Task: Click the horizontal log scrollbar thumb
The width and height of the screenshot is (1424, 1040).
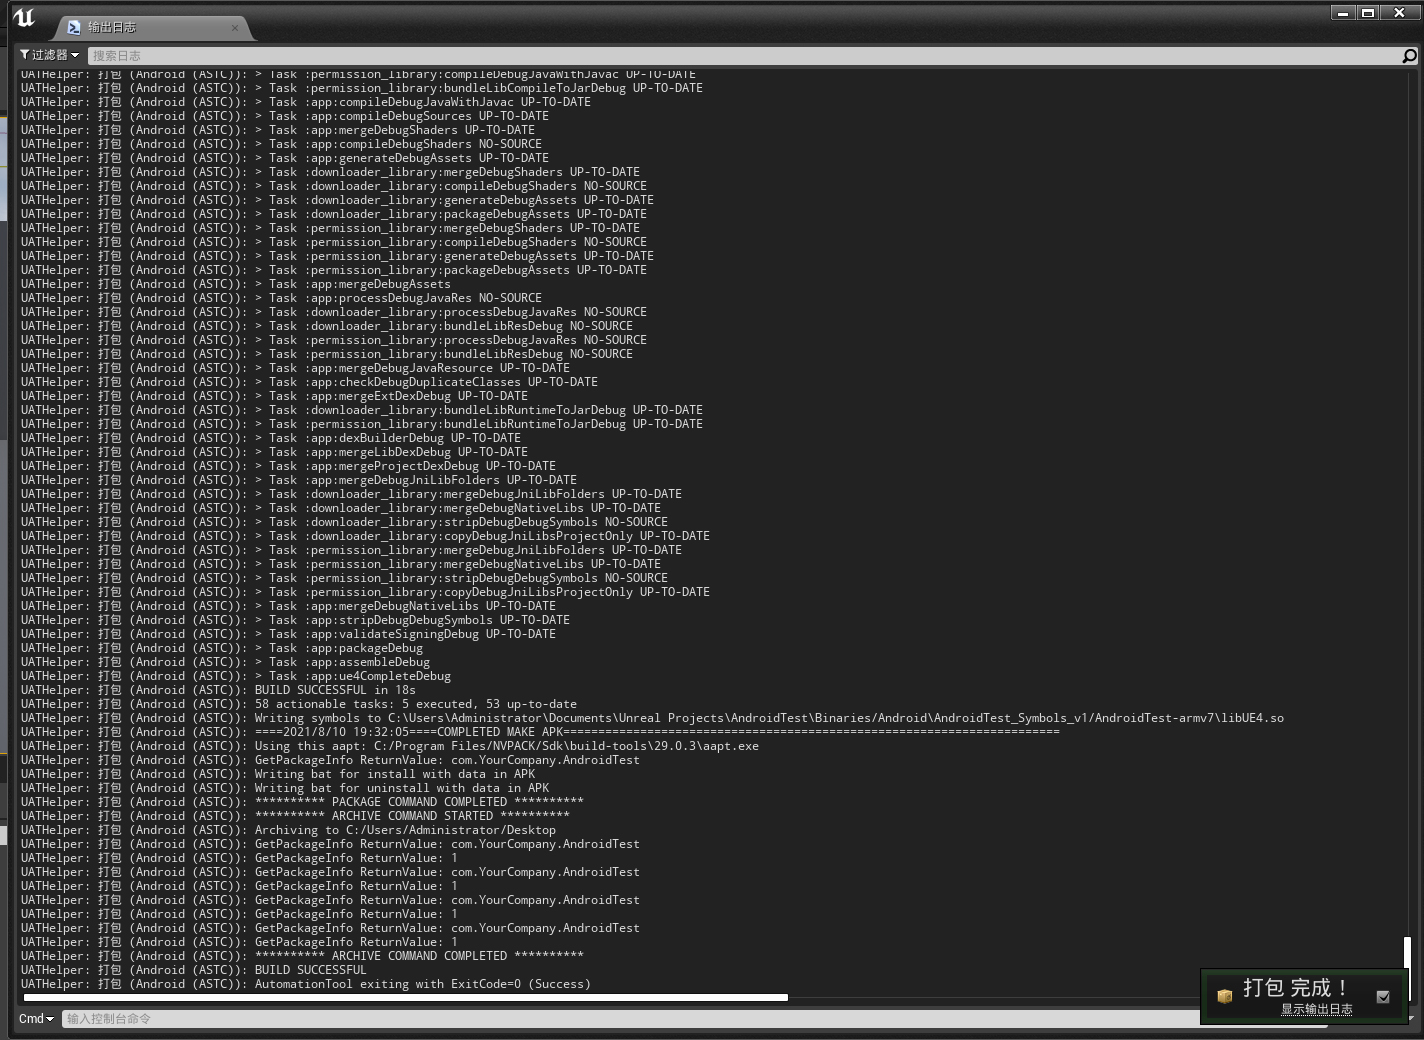Action: [406, 997]
